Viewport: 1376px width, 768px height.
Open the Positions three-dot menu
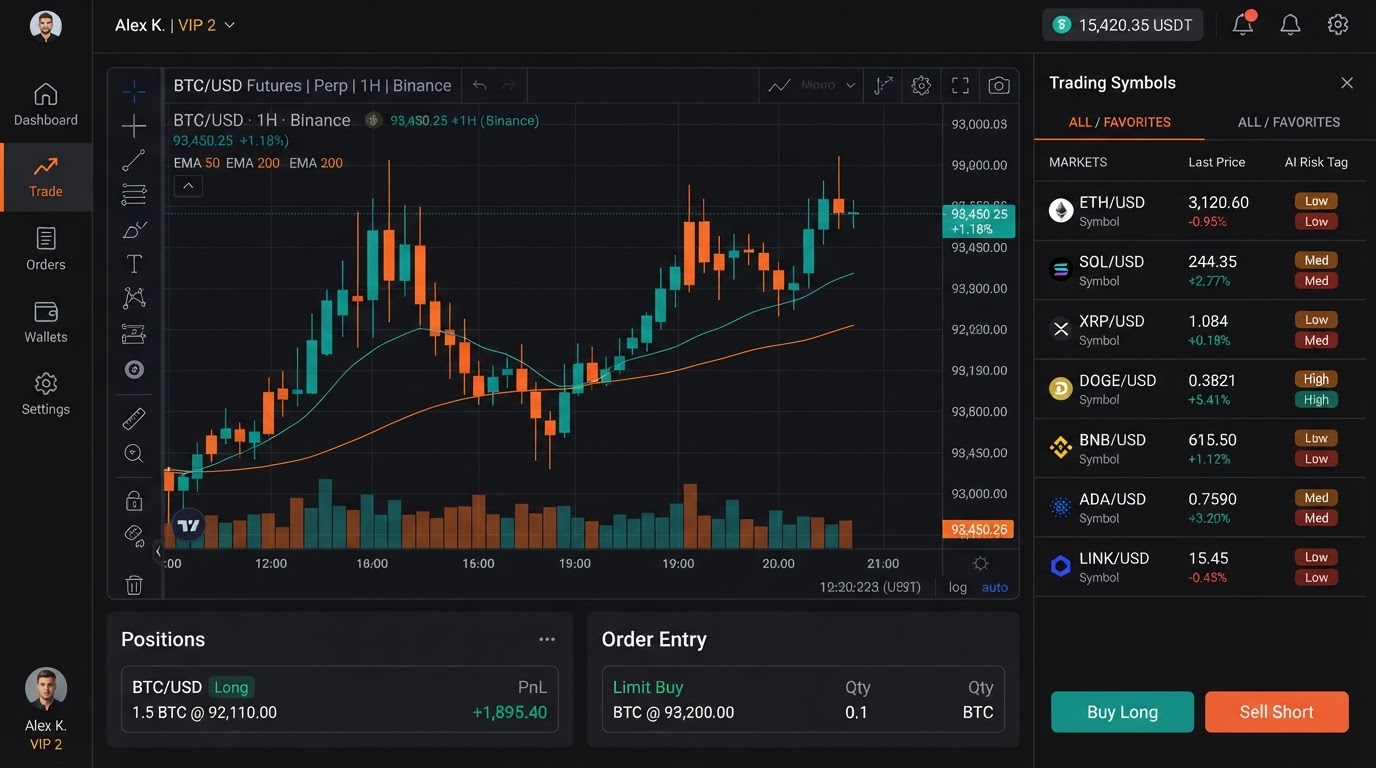547,640
